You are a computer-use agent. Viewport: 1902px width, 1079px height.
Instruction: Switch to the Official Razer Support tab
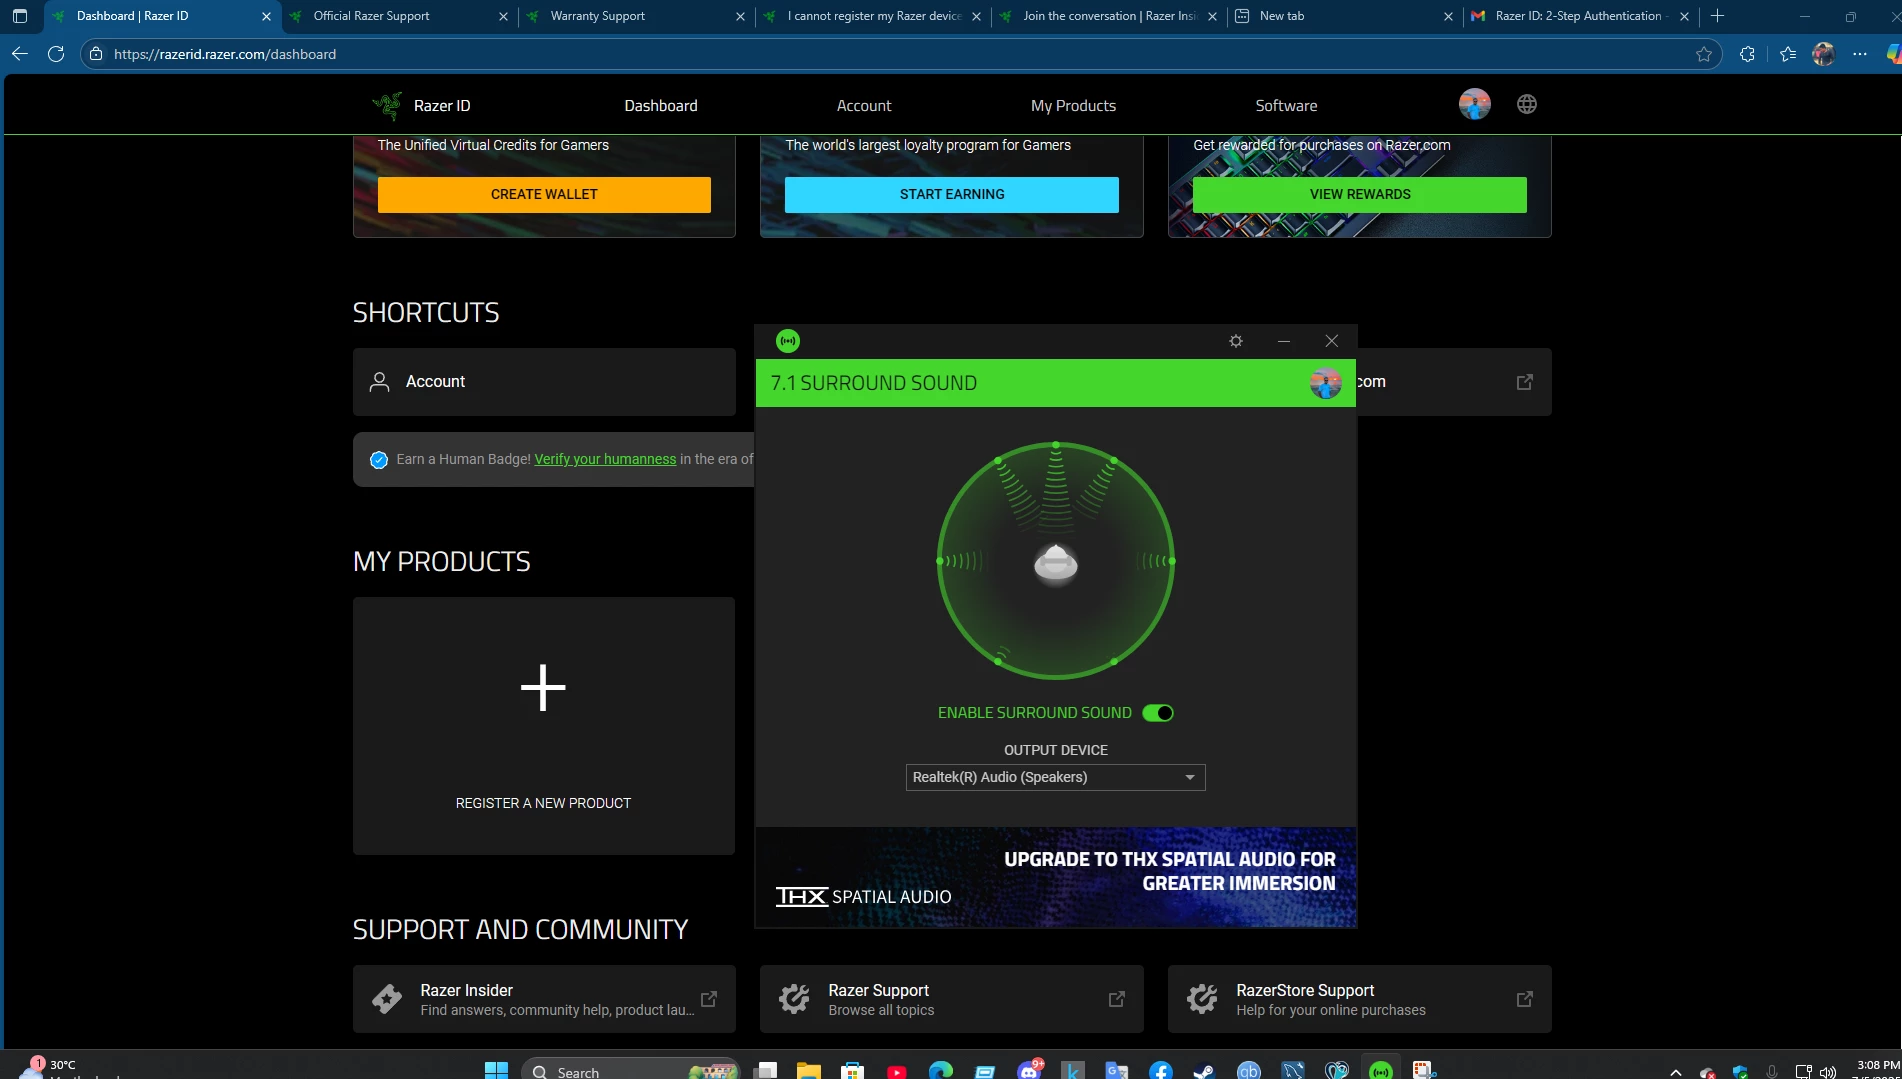(x=398, y=16)
